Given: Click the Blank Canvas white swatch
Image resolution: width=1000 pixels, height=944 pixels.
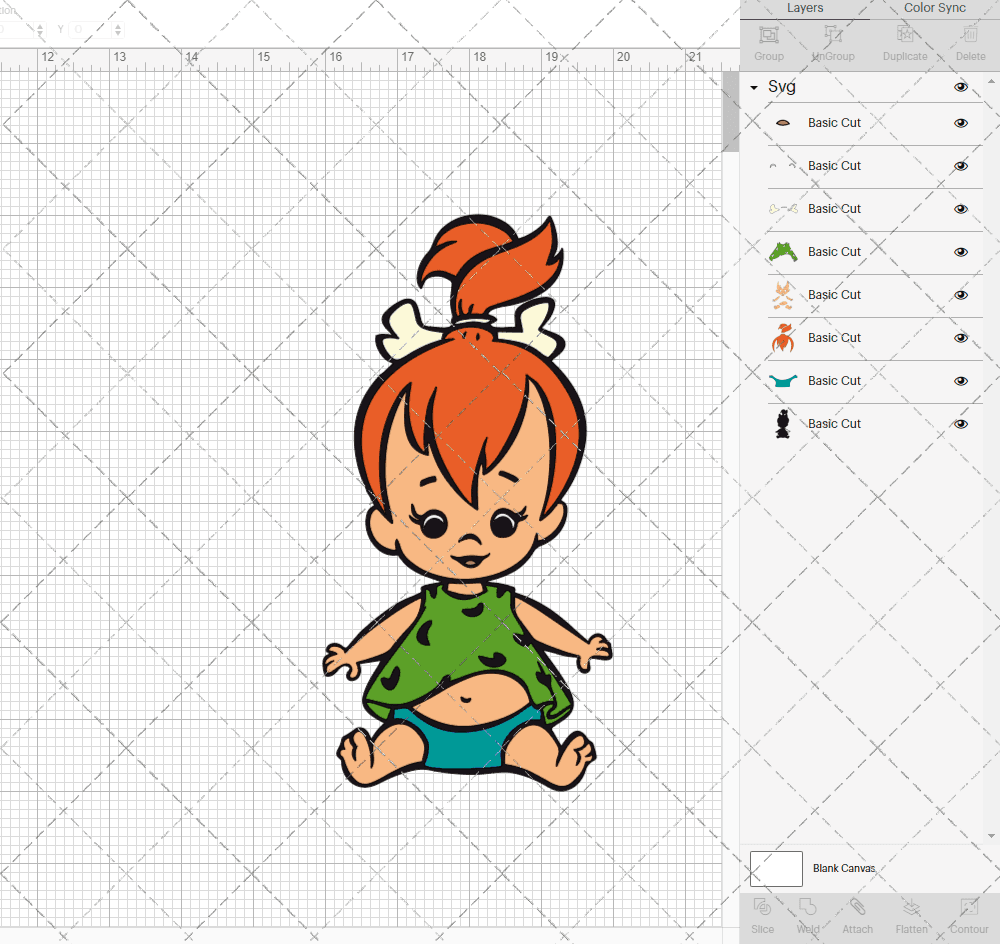Looking at the screenshot, I should click(776, 869).
